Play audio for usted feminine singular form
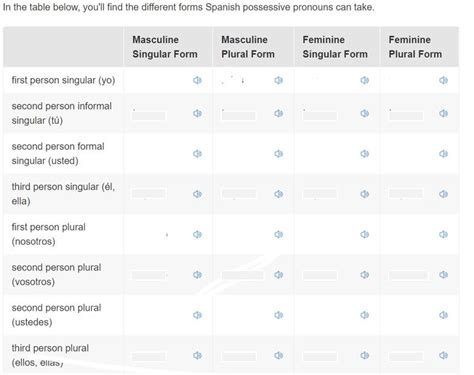The width and height of the screenshot is (474, 375). [365, 154]
